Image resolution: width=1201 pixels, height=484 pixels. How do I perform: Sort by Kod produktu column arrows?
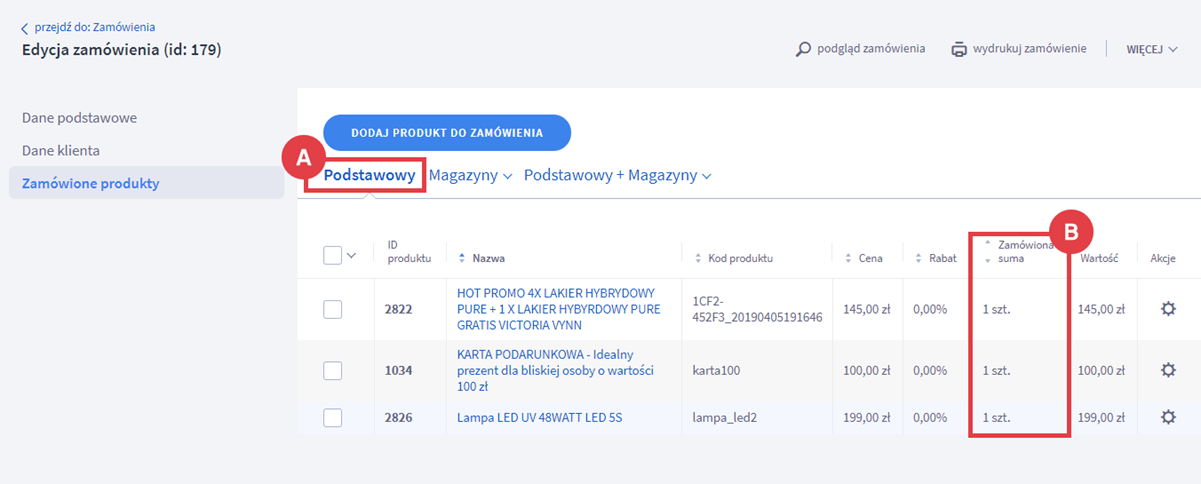coord(697,258)
